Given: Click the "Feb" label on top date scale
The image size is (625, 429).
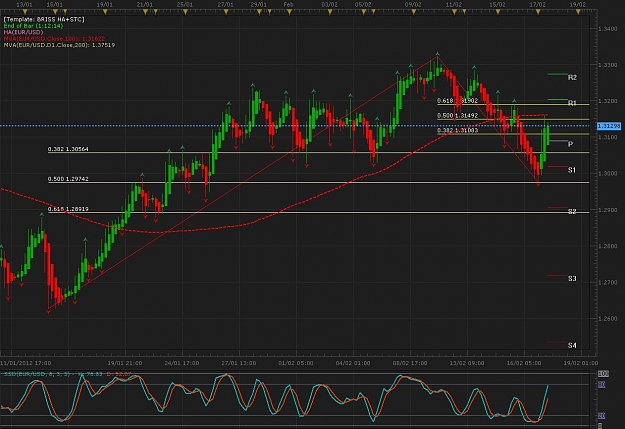Looking at the screenshot, I should pyautogui.click(x=289, y=4).
